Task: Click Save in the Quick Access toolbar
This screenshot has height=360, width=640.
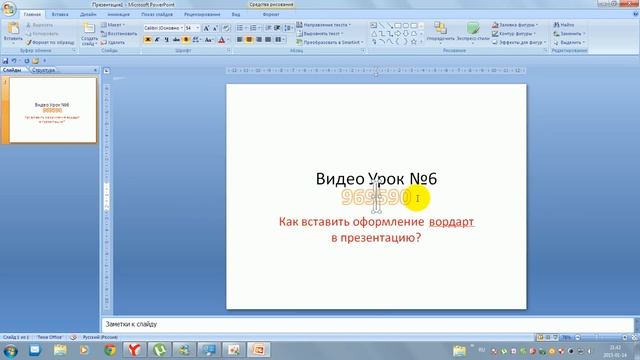Action: [5, 61]
